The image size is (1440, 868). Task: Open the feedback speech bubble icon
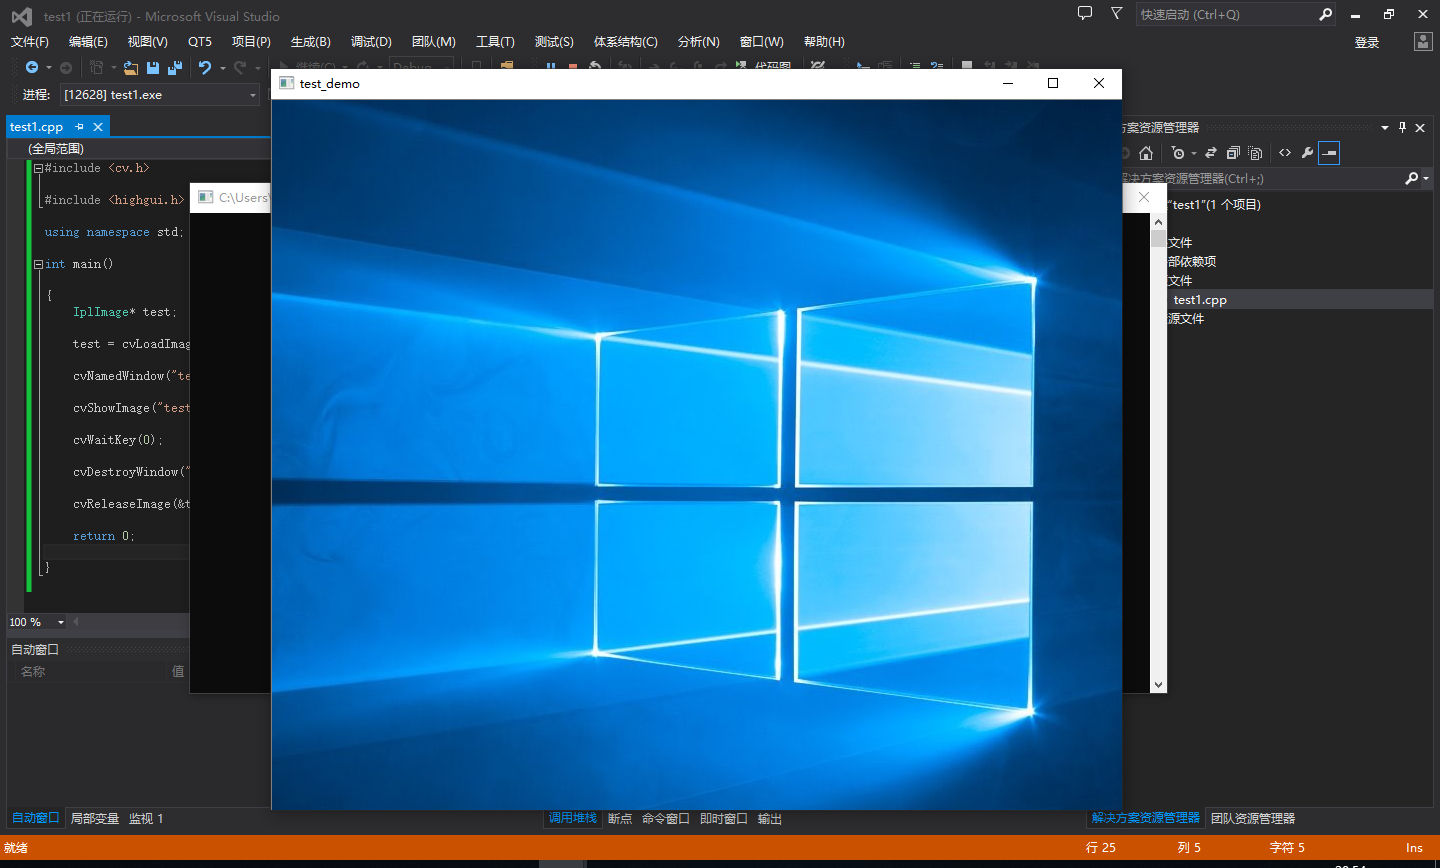pyautogui.click(x=1085, y=13)
